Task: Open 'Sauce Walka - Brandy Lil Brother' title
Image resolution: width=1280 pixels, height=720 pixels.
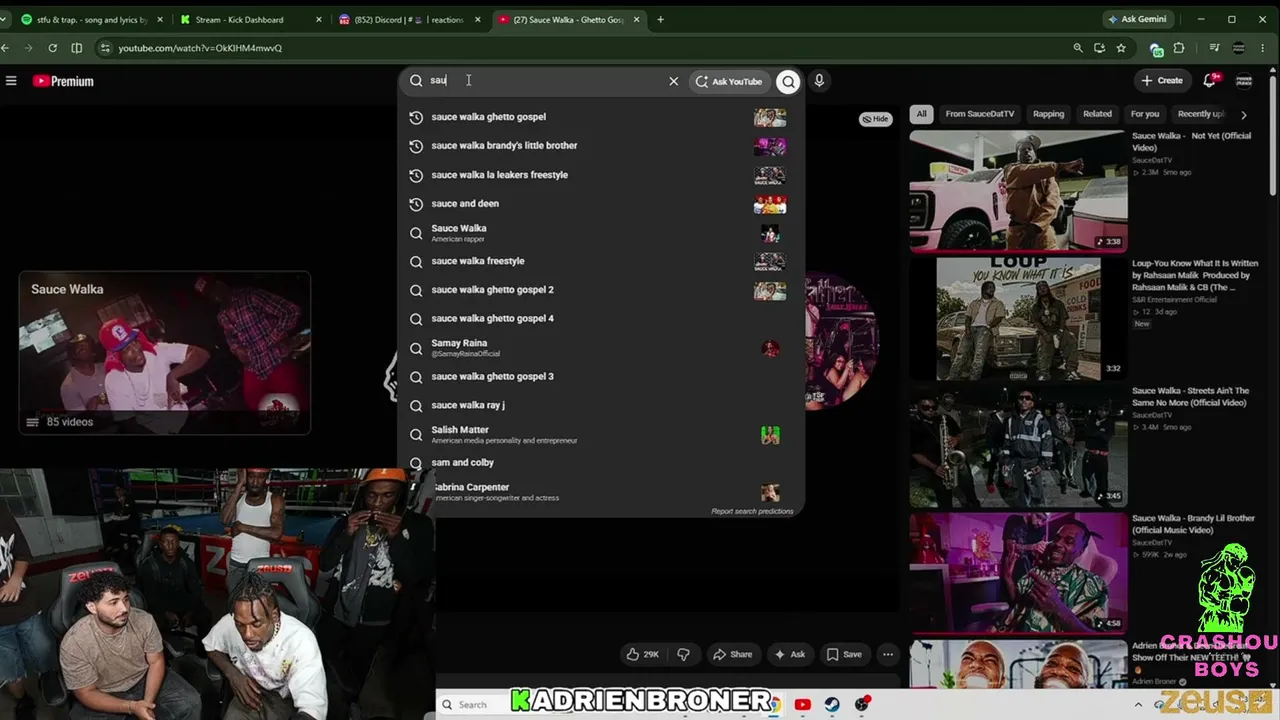Action: click(1193, 524)
